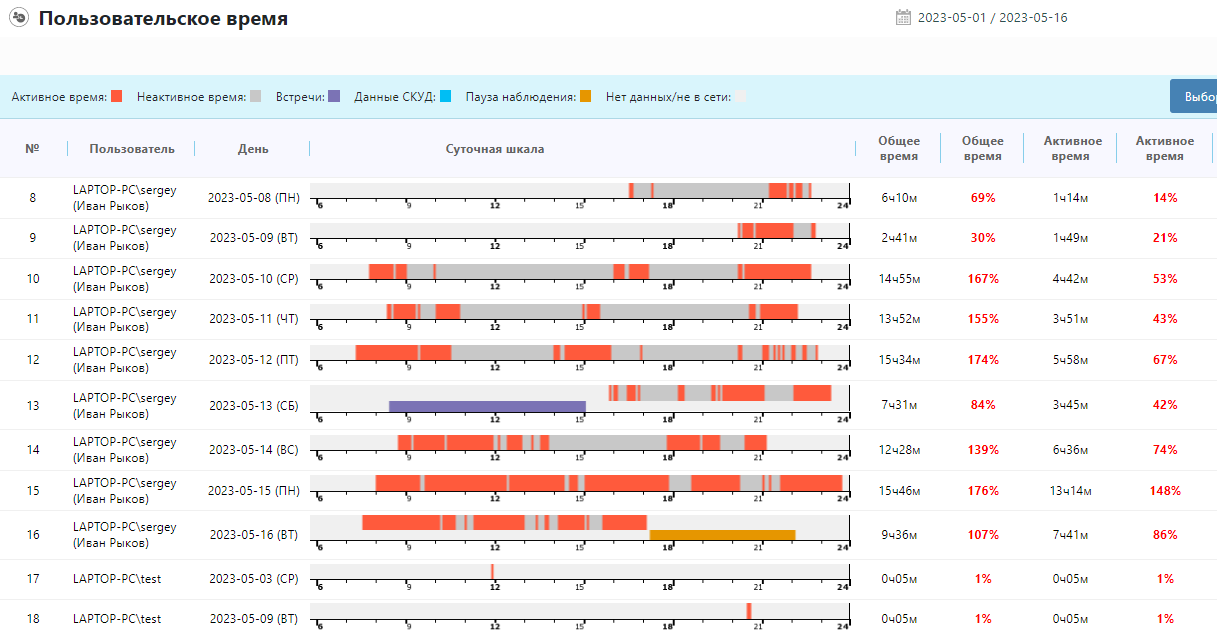1217x638 pixels.
Task: Click the orange pause bar on 2023-05-16
Action: pos(722,535)
